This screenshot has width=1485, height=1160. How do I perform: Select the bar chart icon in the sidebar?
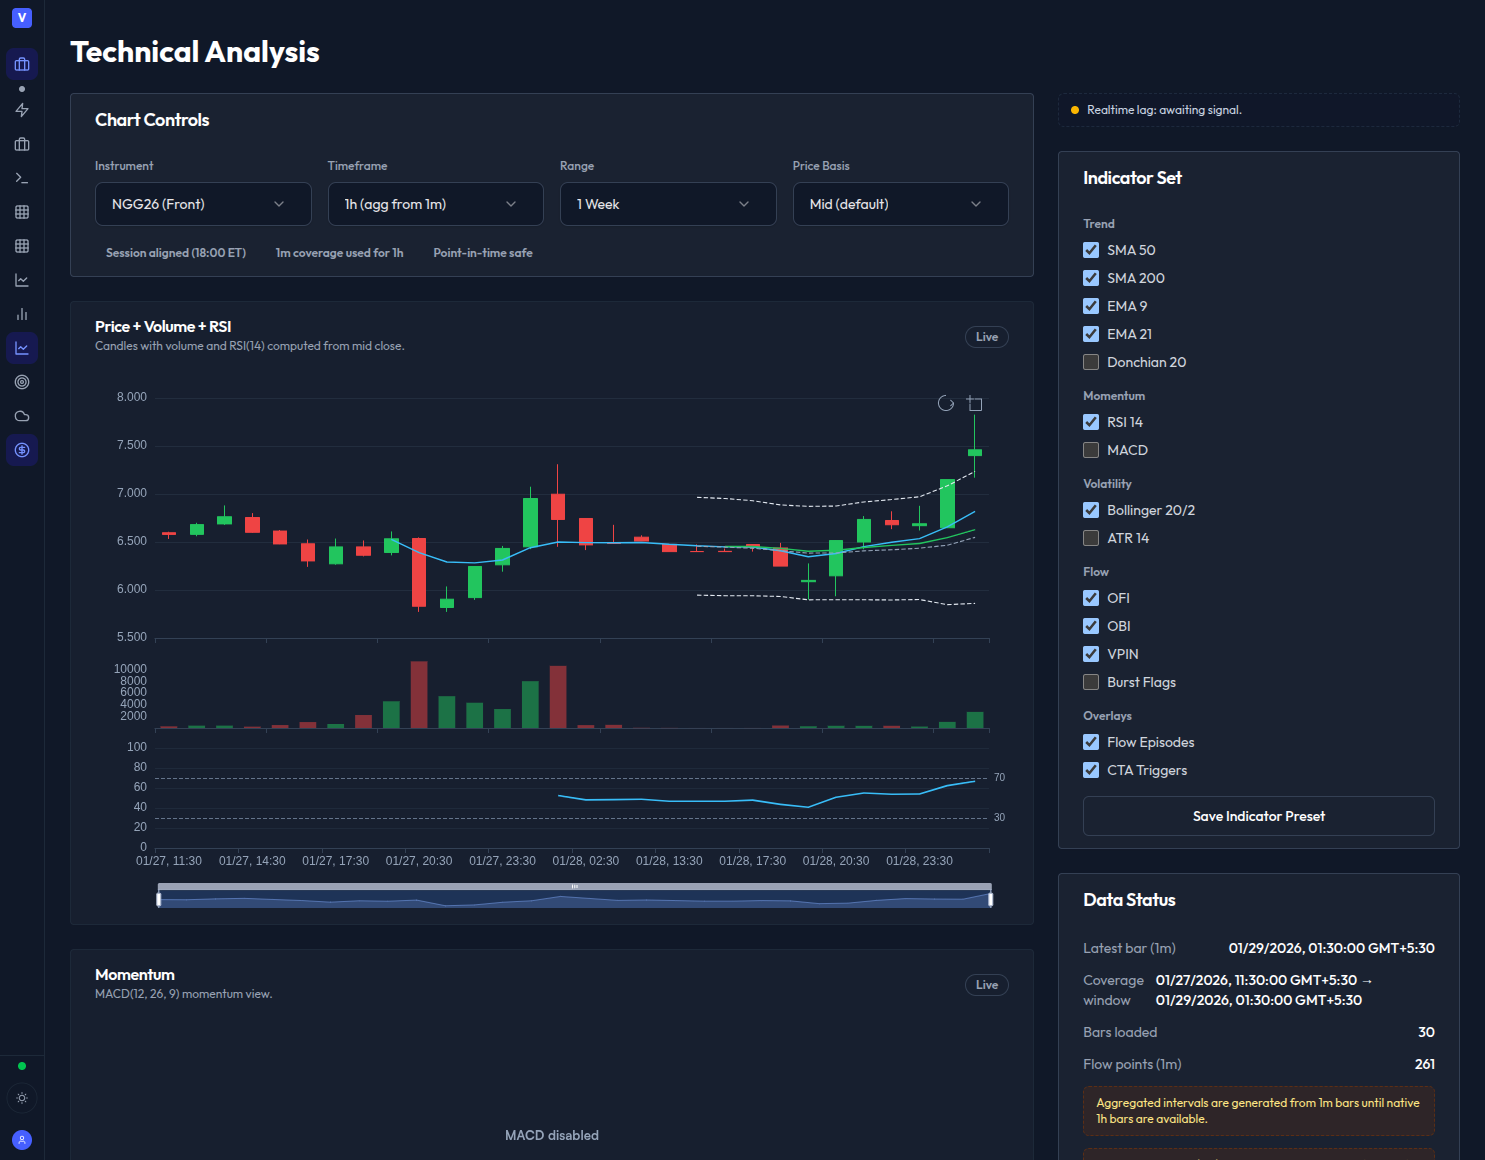click(x=22, y=313)
